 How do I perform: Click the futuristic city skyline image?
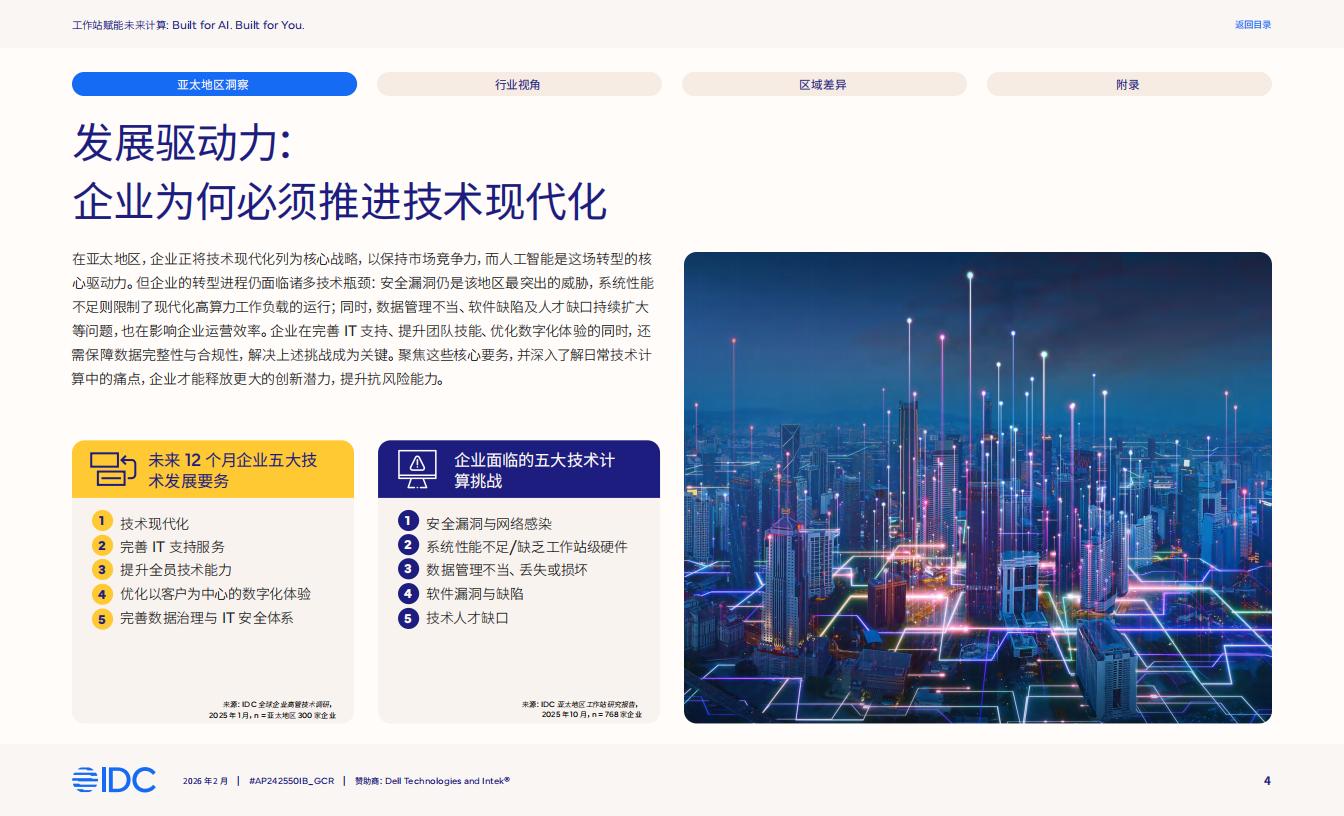coord(977,487)
